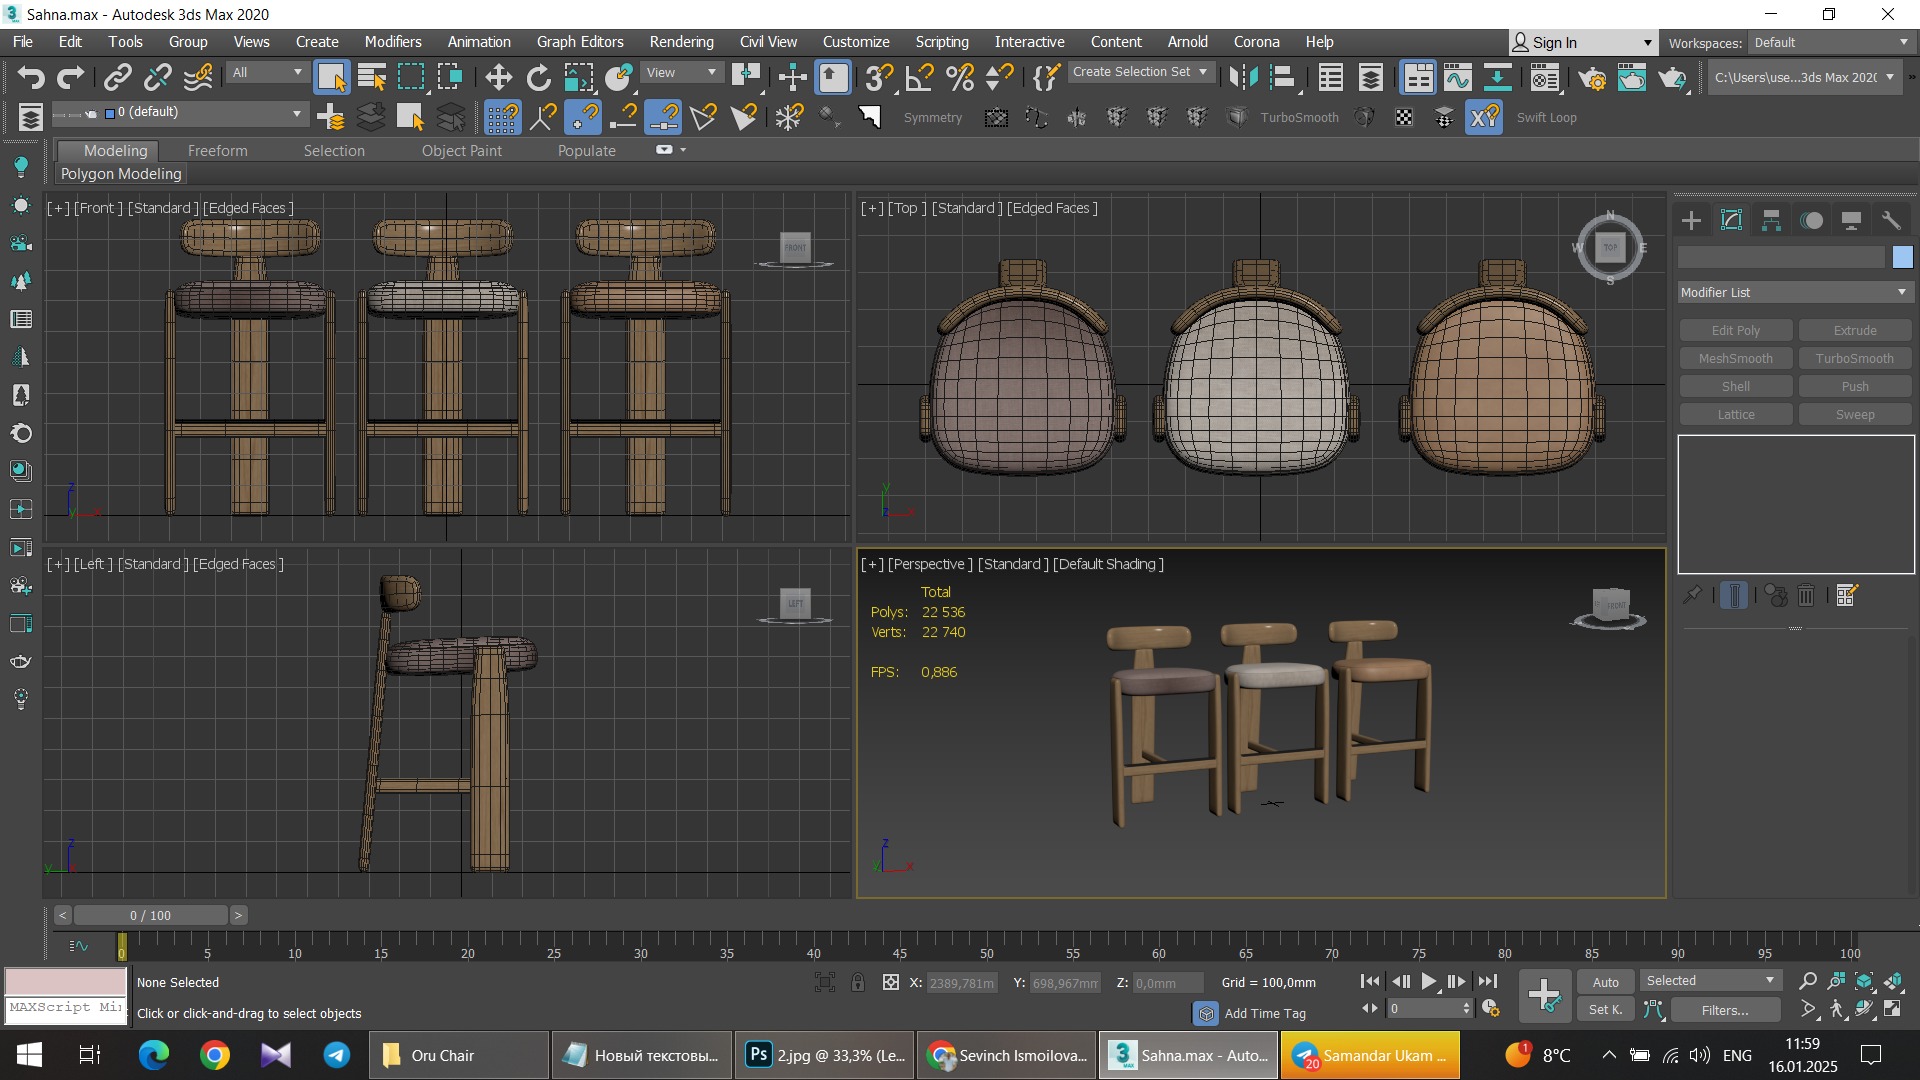
Task: Click the object color swatch
Action: pos(1902,258)
